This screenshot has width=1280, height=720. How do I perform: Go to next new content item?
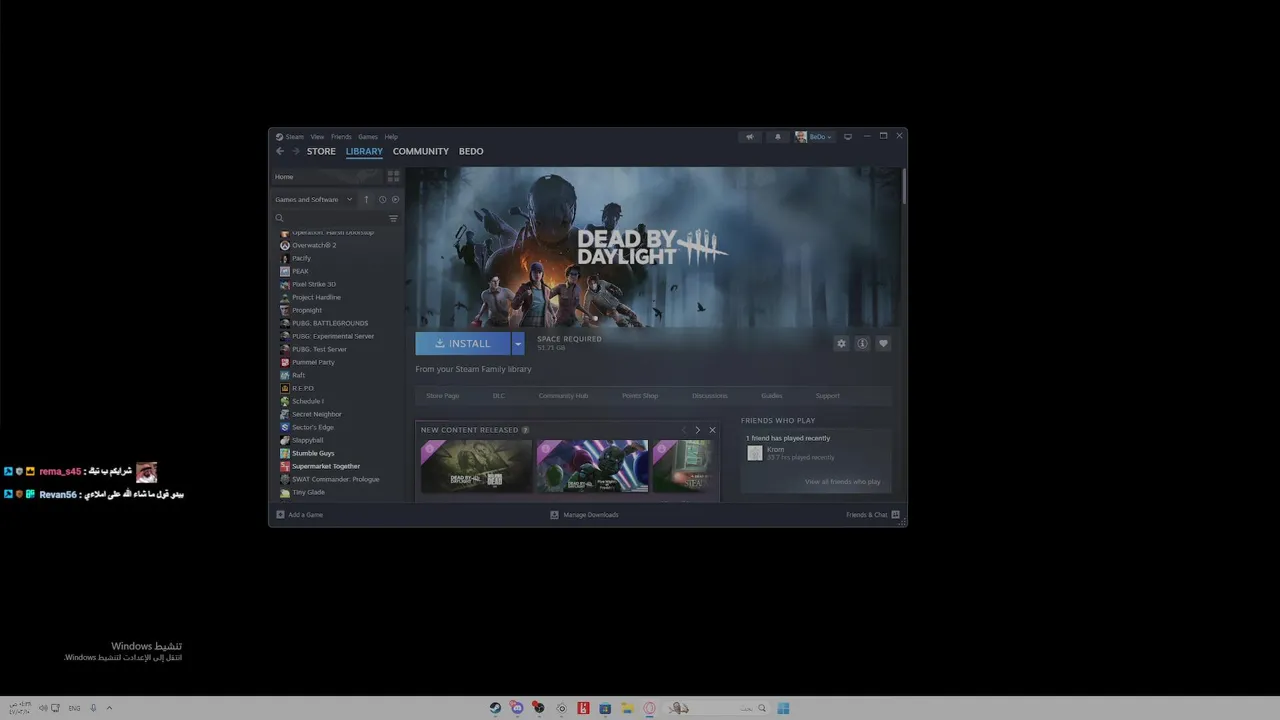coord(697,430)
